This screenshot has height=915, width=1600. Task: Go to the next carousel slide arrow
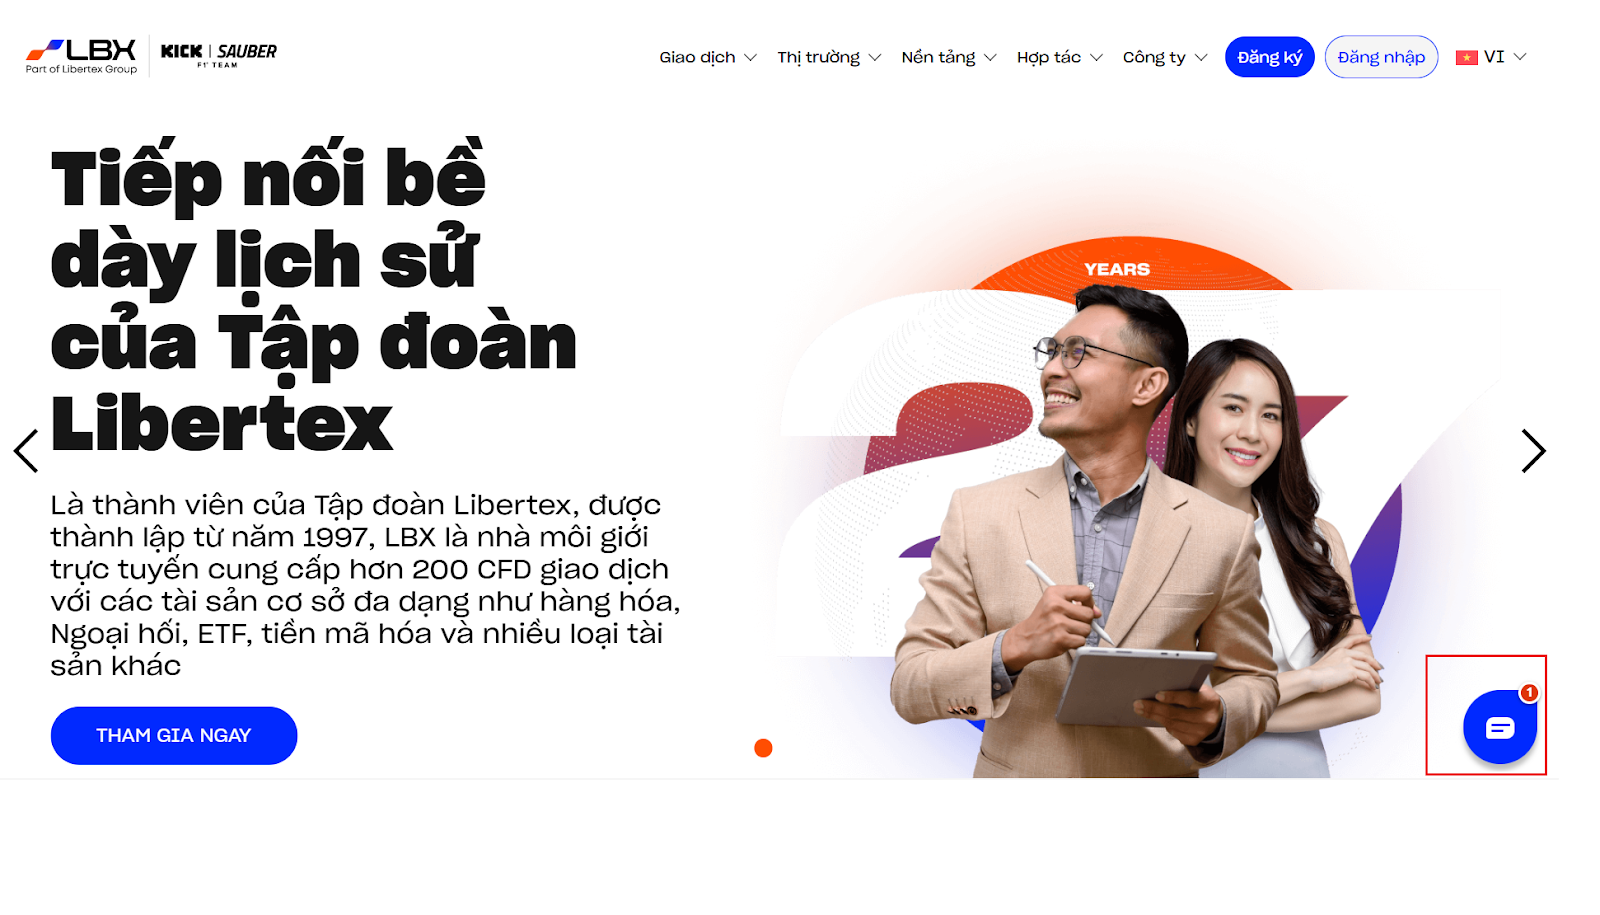(1533, 451)
